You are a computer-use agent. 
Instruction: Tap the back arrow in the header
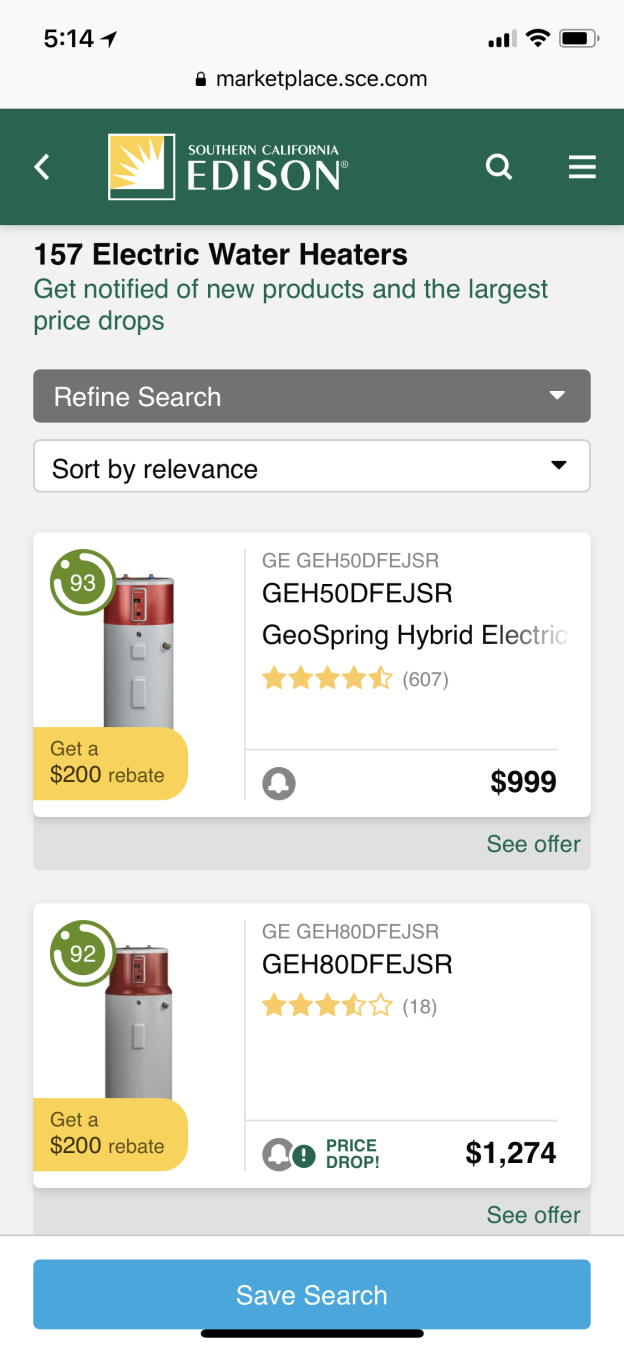[x=41, y=167]
